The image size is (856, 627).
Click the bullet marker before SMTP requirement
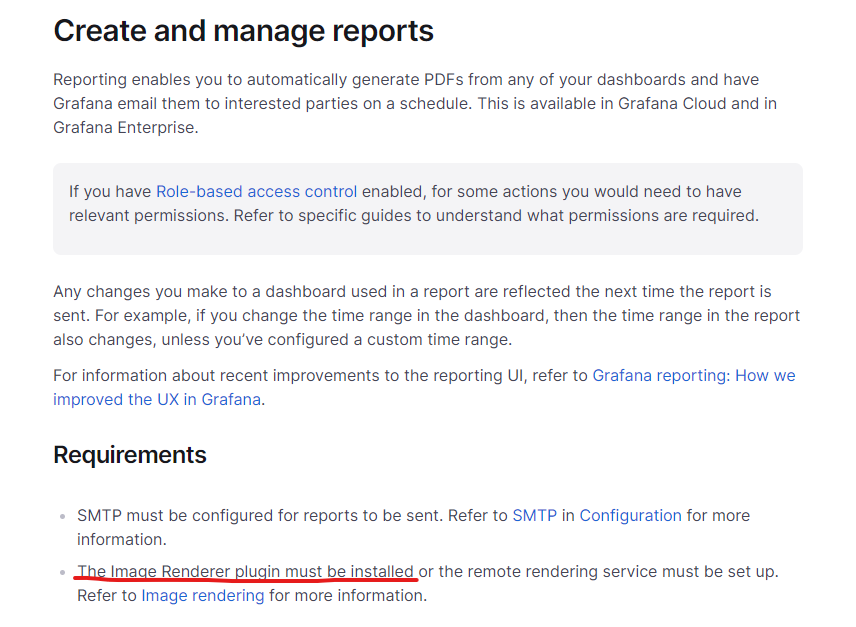coord(62,516)
